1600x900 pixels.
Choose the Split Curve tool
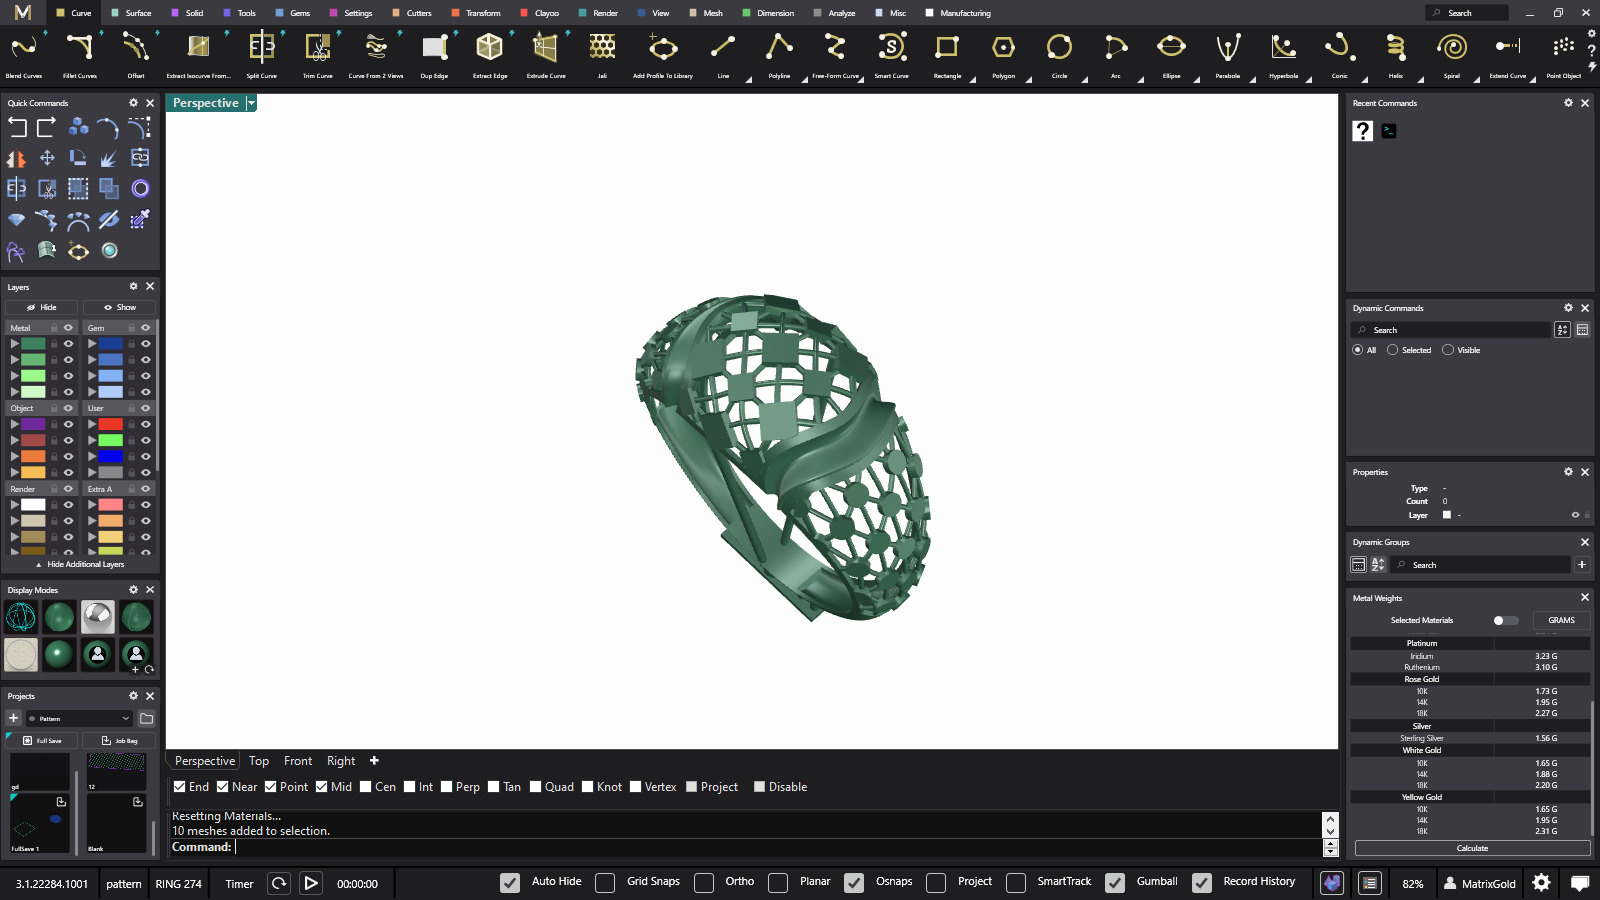262,54
